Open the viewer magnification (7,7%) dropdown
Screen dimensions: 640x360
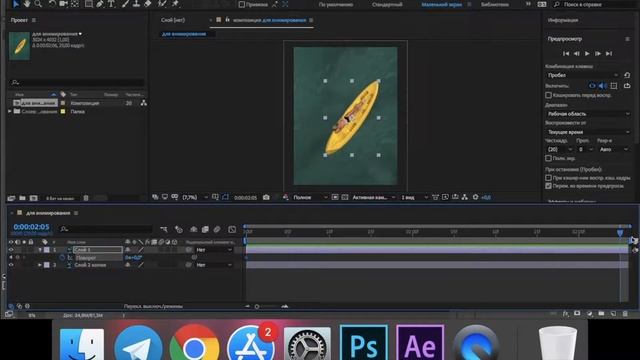195,197
